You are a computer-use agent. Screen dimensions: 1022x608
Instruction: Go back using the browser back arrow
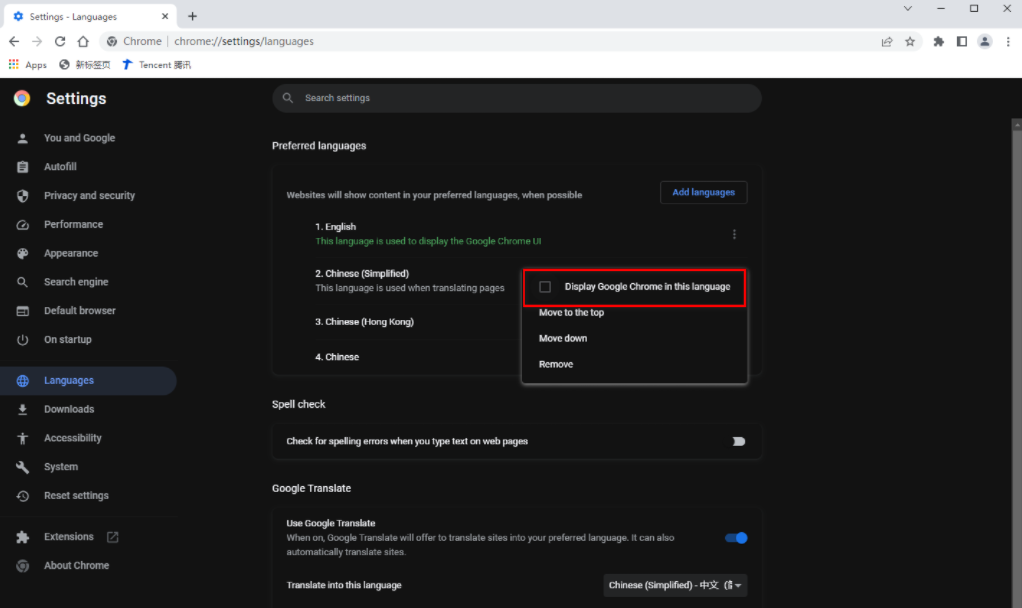click(x=14, y=41)
